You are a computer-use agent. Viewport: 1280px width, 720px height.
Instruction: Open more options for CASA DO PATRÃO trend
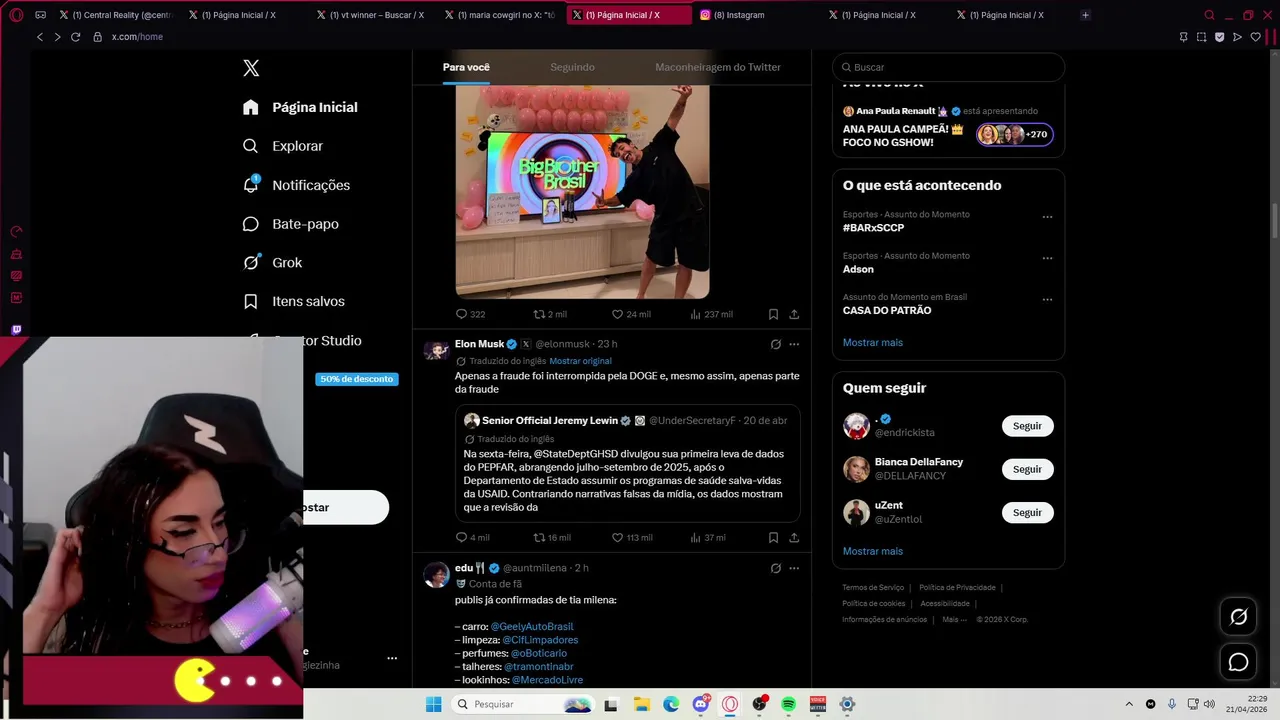pos(1047,299)
